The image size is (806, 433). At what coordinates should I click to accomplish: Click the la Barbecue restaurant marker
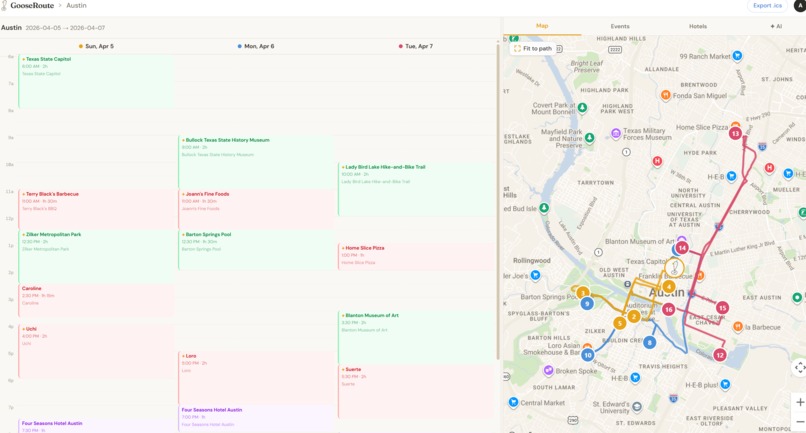738,327
